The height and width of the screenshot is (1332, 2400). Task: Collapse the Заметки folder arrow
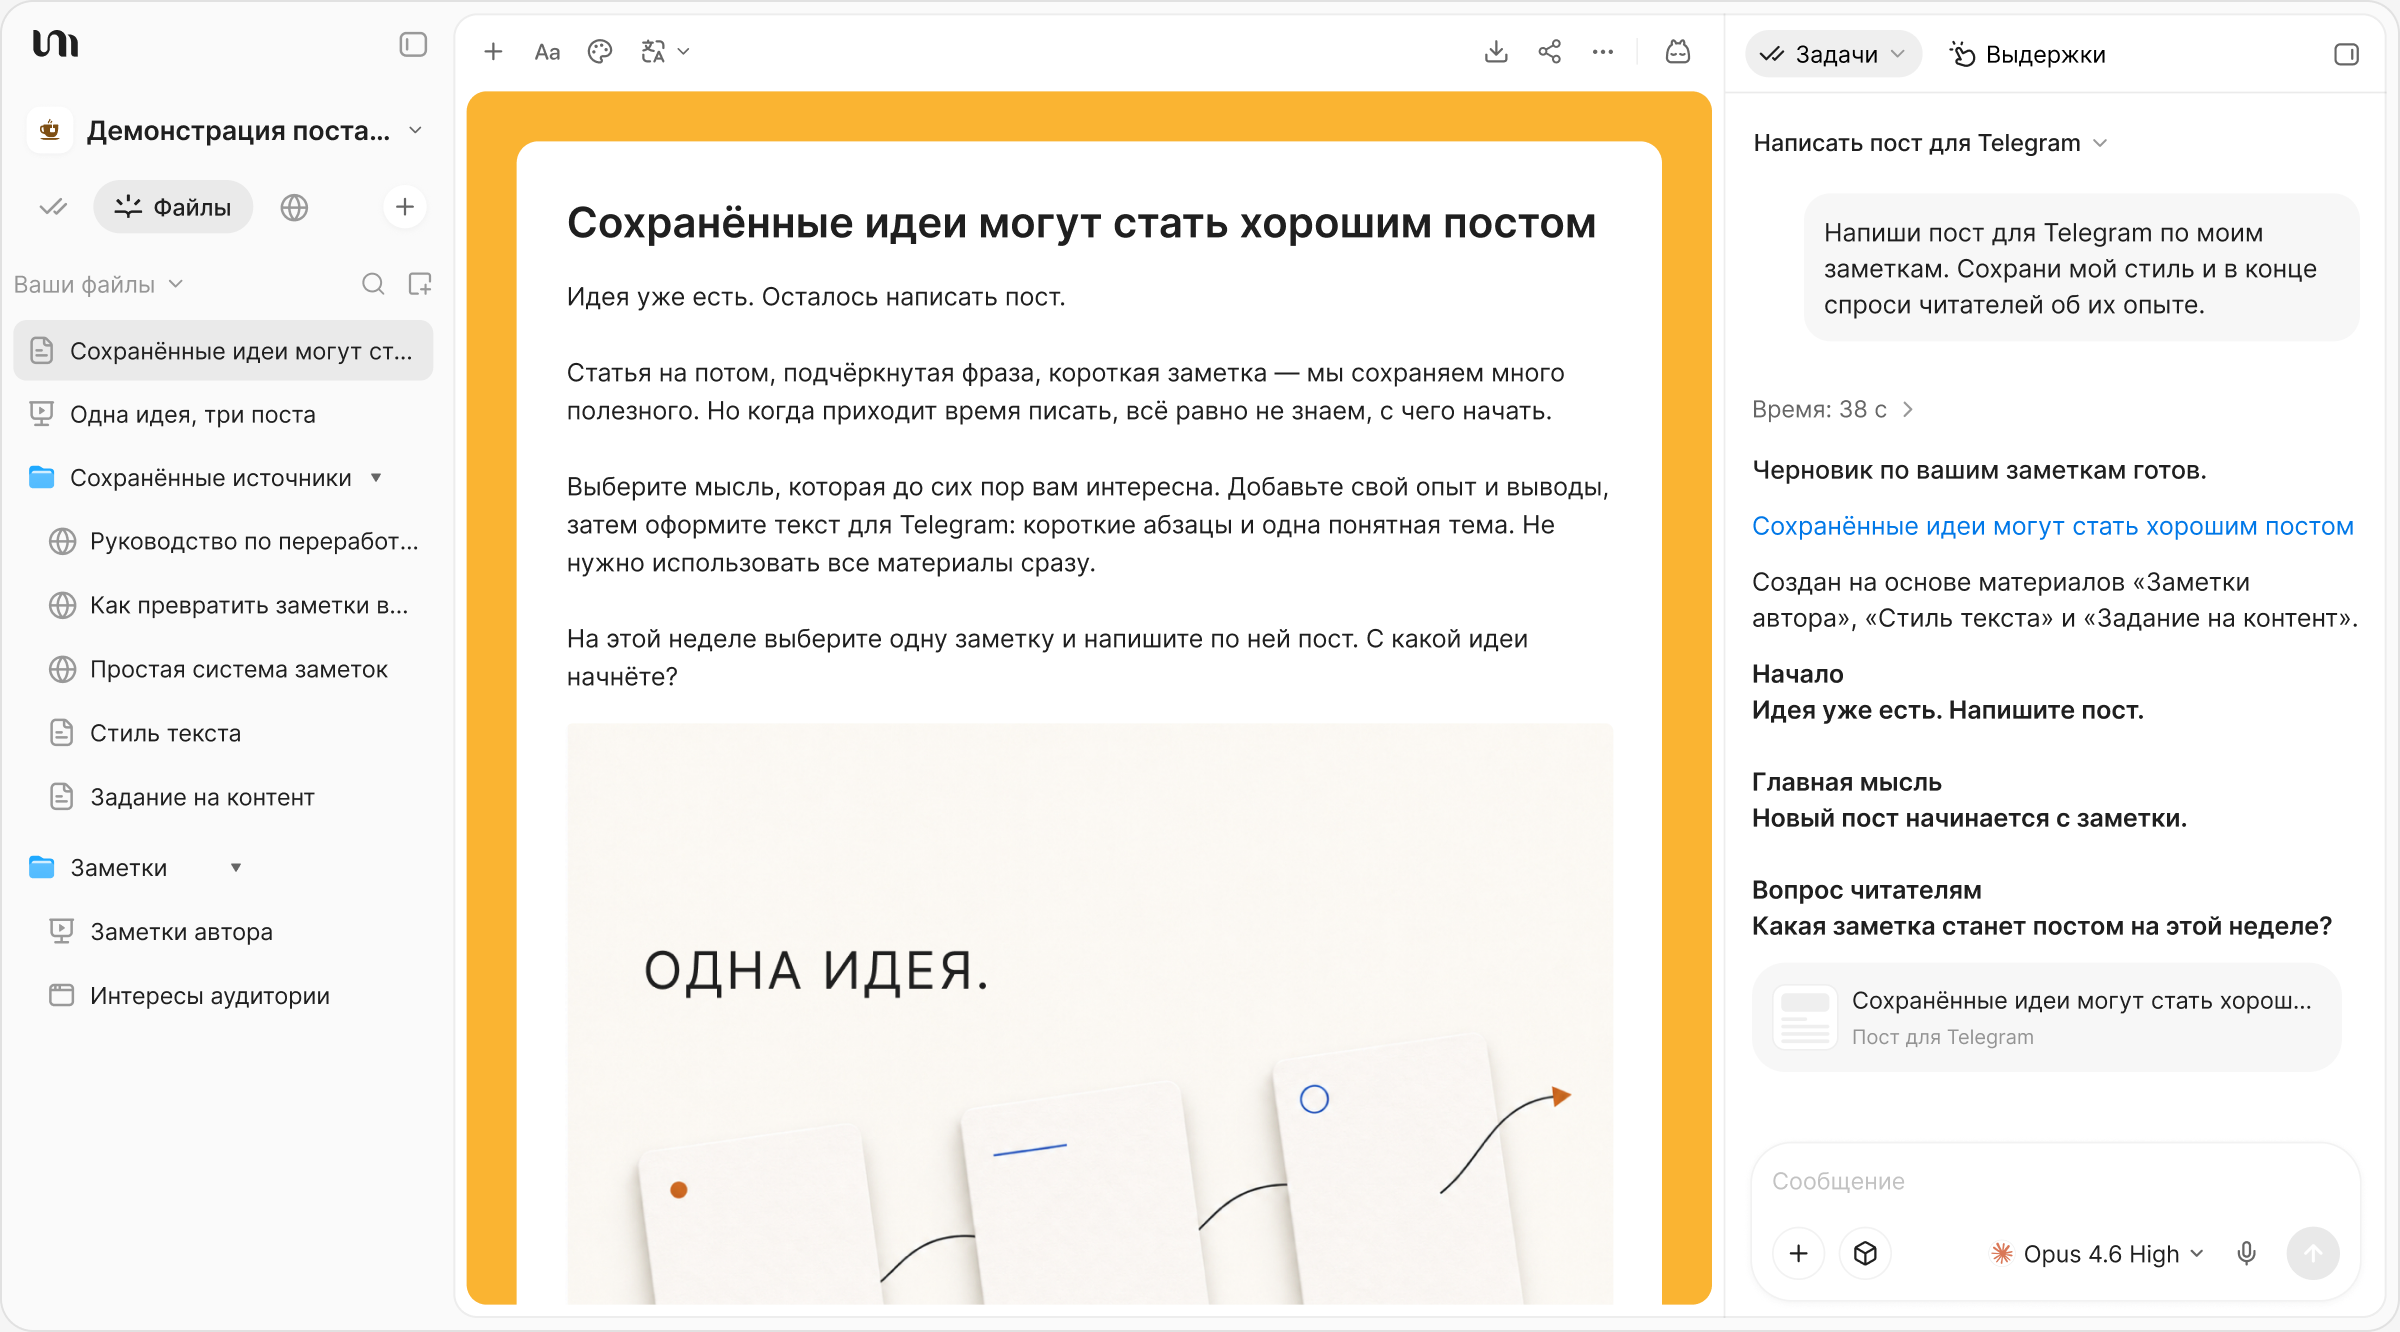[236, 867]
